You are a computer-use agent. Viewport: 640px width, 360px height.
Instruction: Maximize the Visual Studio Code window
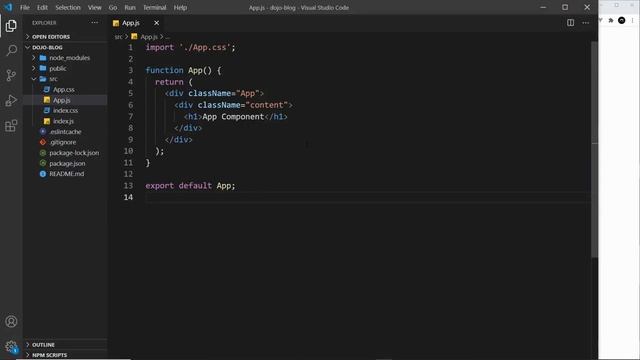coord(565,7)
